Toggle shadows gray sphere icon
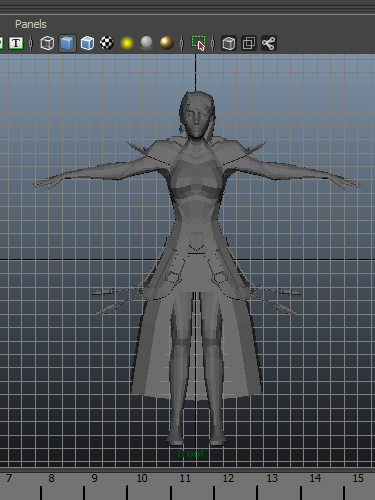 click(147, 43)
